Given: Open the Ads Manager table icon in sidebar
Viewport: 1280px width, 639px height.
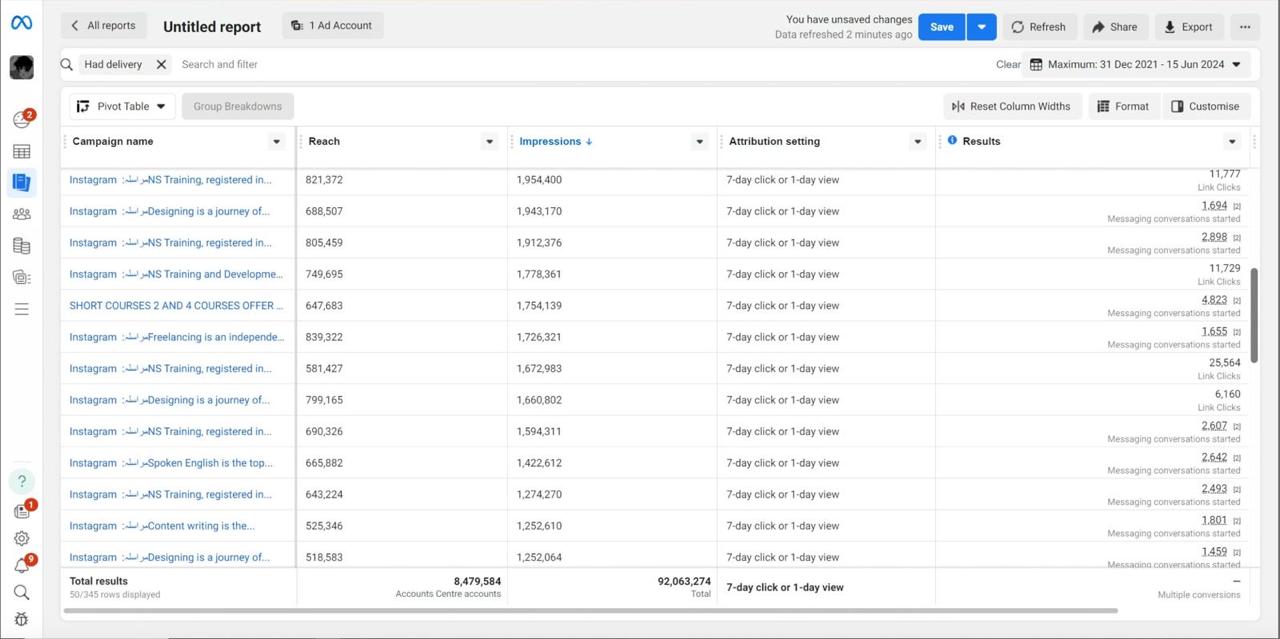Looking at the screenshot, I should pyautogui.click(x=21, y=152).
